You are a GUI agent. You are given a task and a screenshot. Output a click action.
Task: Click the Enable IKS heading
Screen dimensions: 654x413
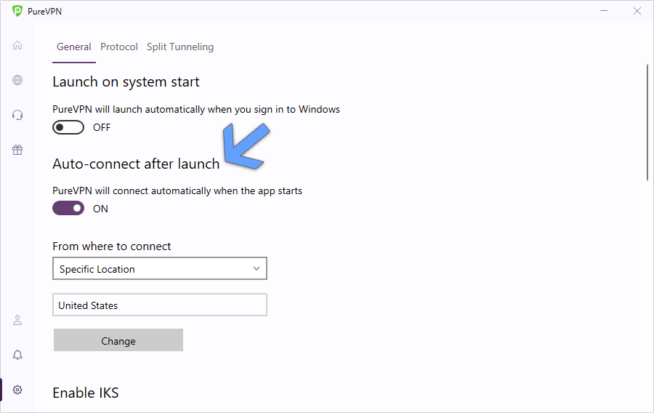(86, 393)
